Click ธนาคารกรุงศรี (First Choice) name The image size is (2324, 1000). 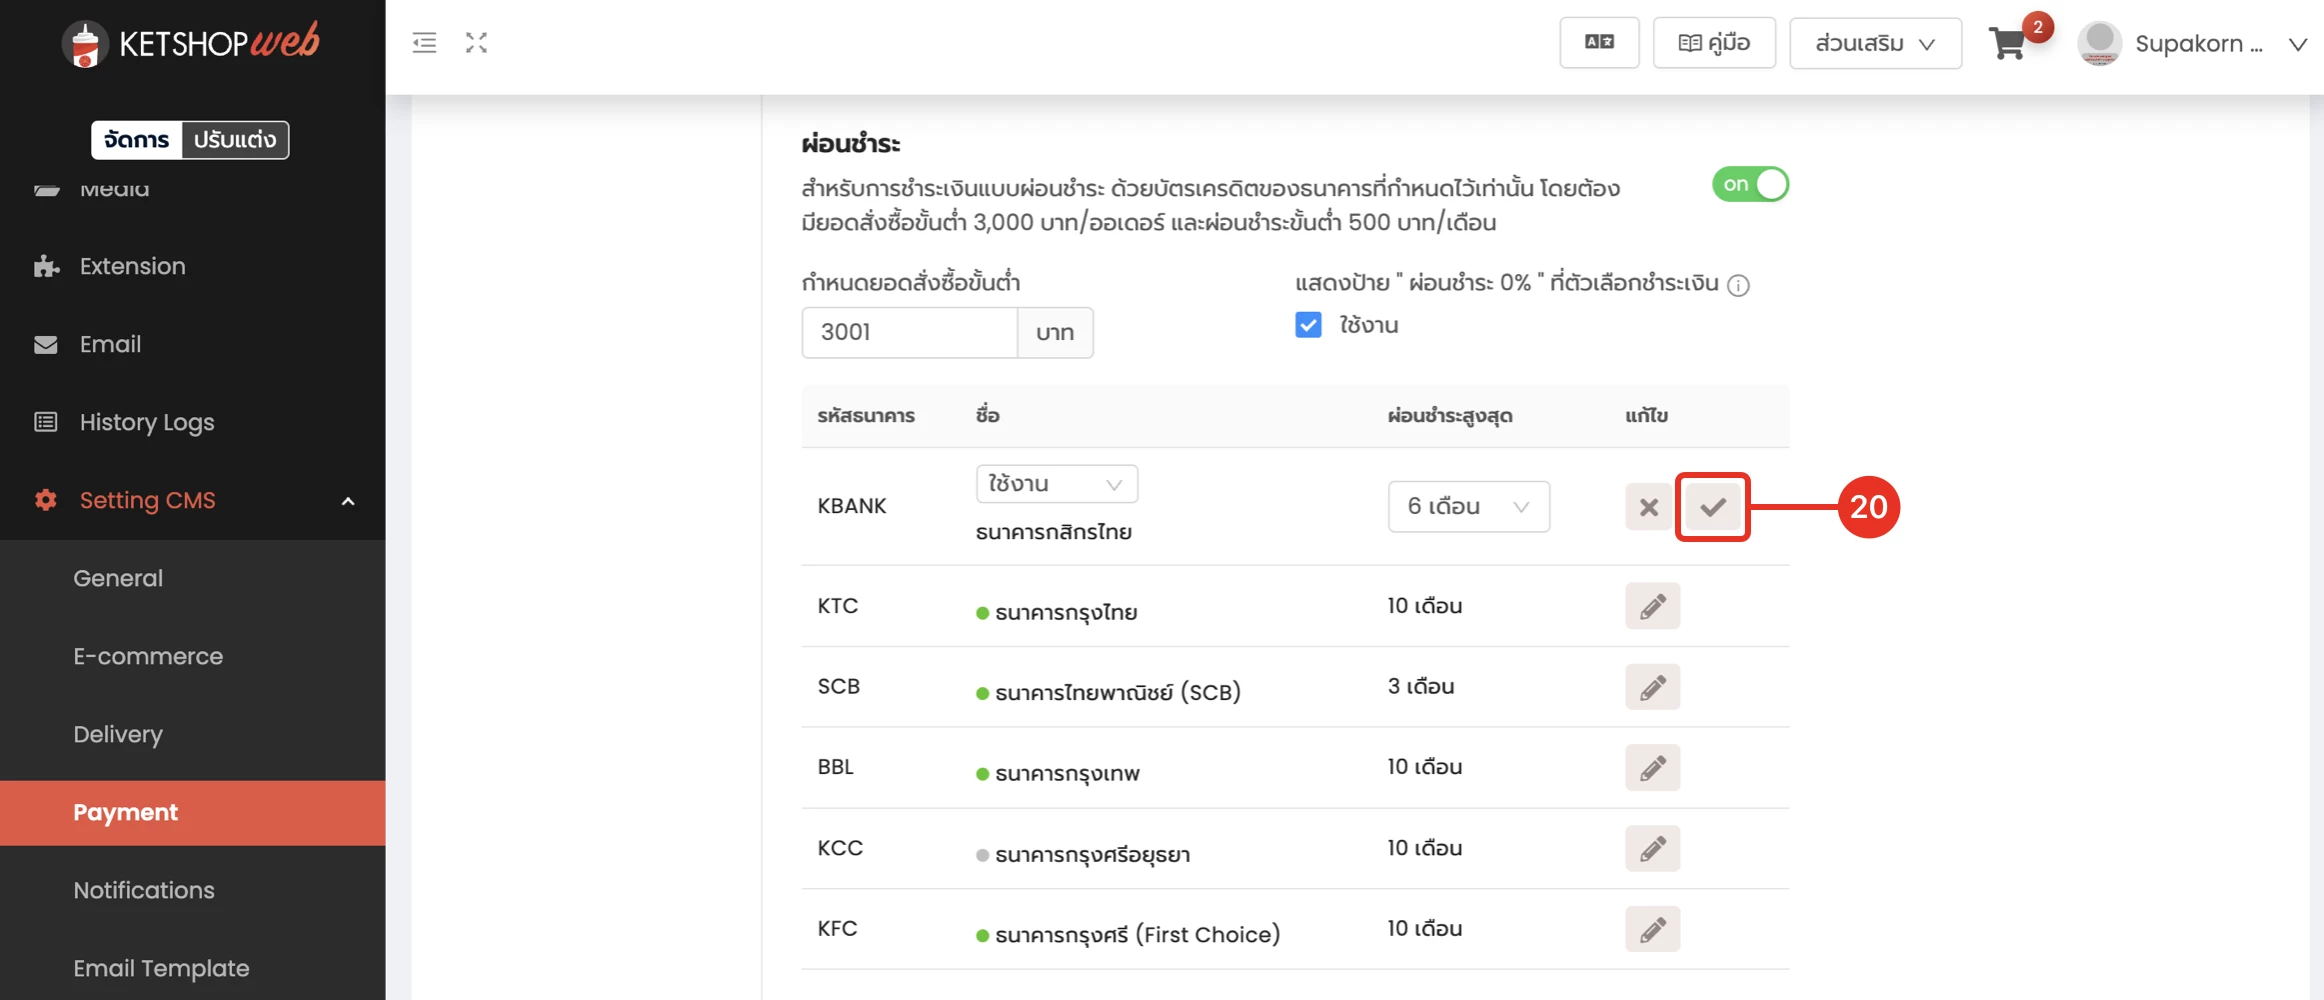[1138, 934]
